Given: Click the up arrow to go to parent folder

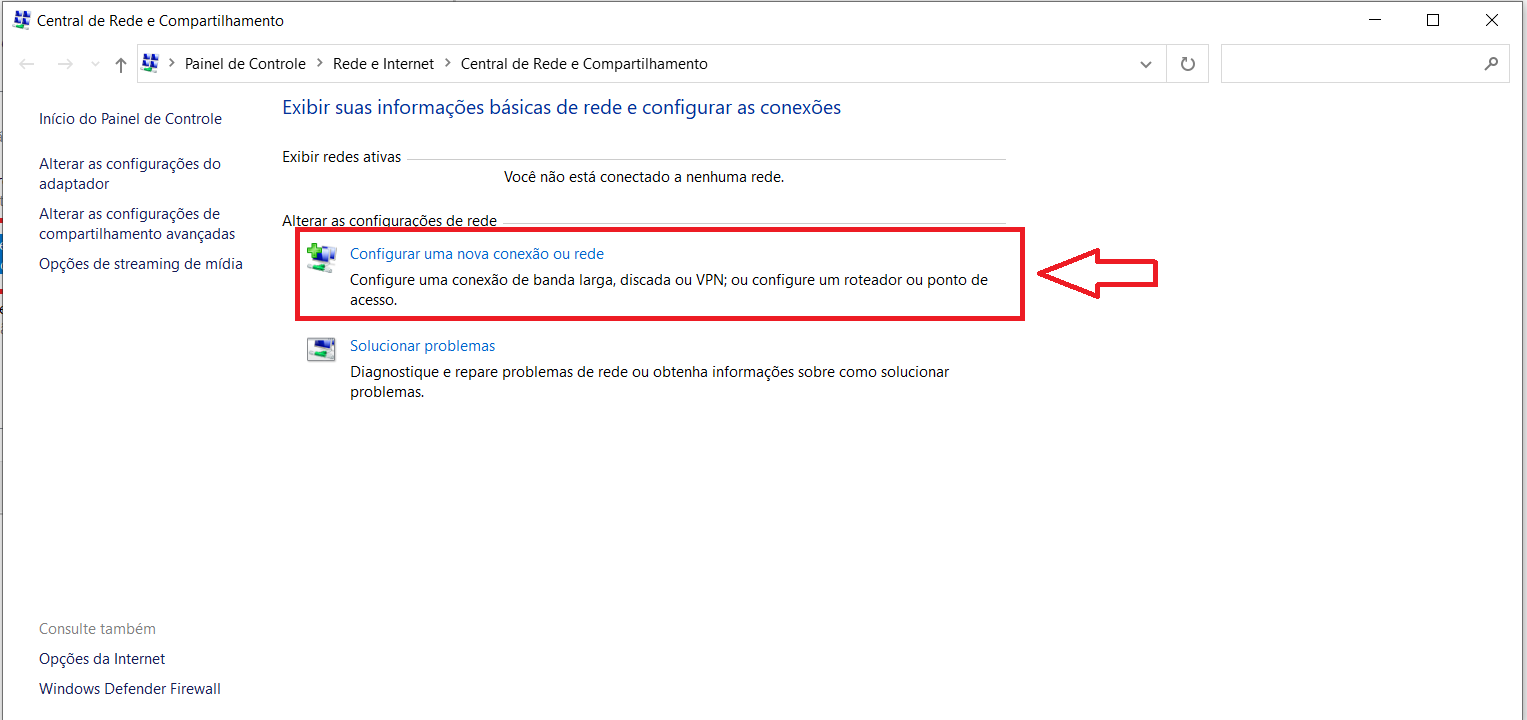Looking at the screenshot, I should pos(121,64).
